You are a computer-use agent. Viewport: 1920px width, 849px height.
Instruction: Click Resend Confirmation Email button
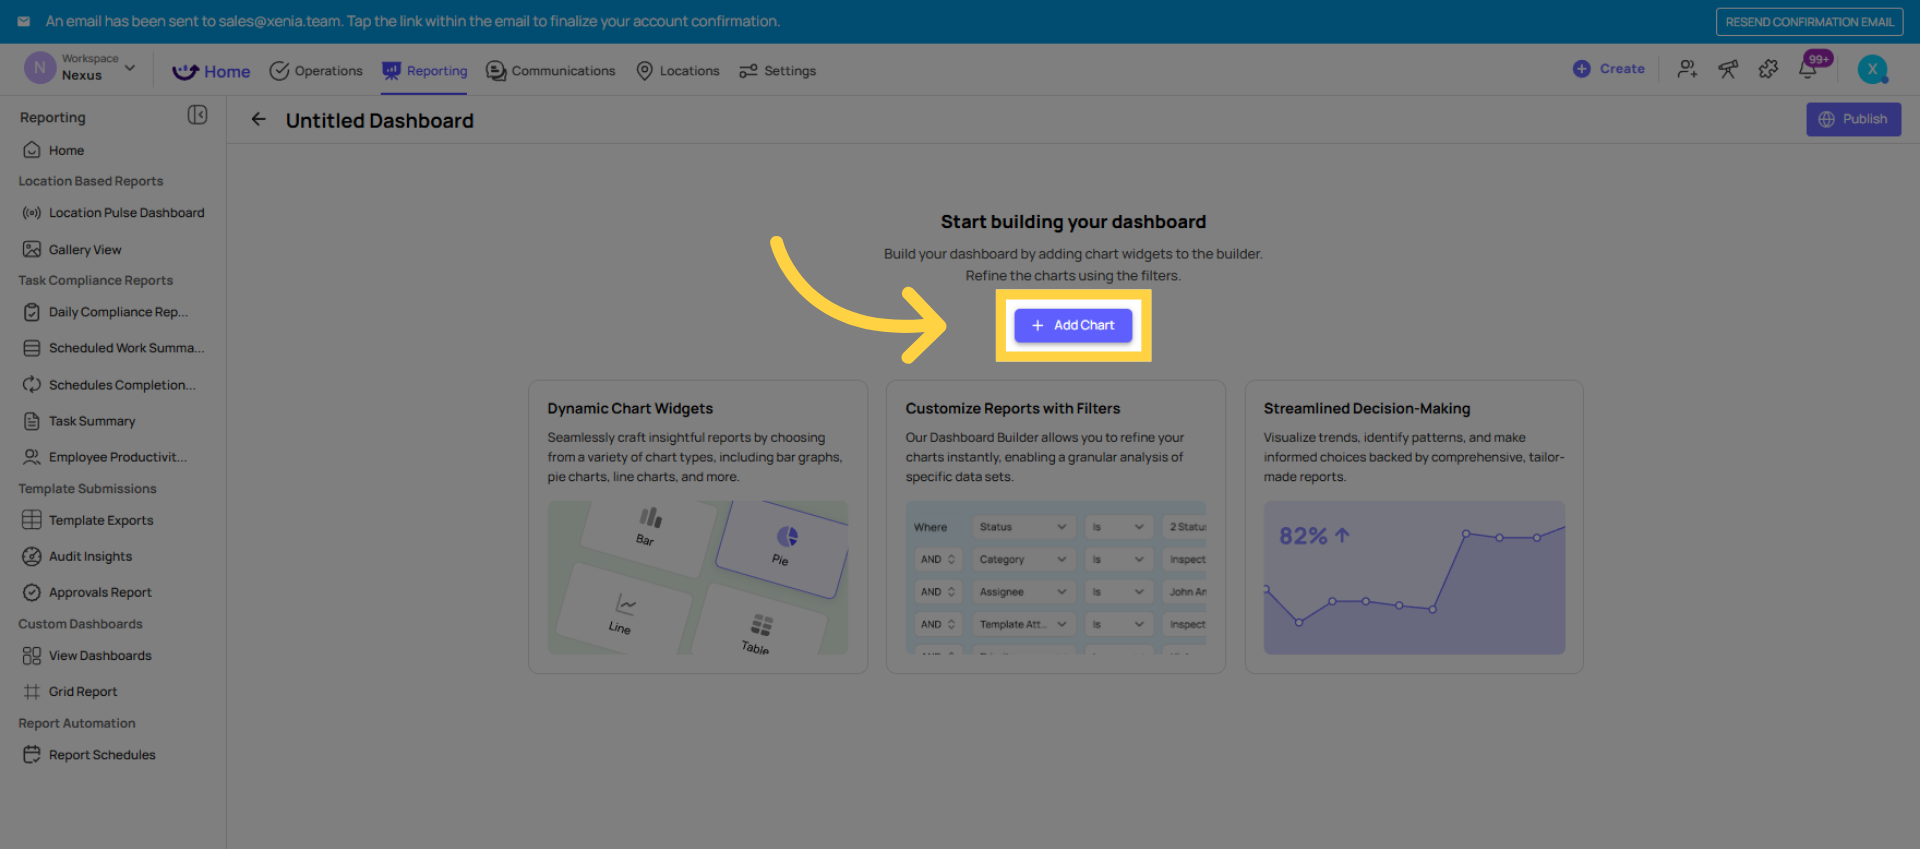[1809, 22]
